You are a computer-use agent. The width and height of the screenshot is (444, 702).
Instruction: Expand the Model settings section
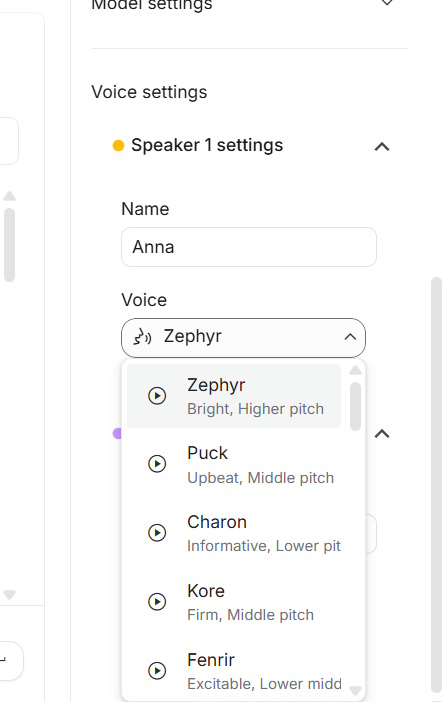(387, 3)
